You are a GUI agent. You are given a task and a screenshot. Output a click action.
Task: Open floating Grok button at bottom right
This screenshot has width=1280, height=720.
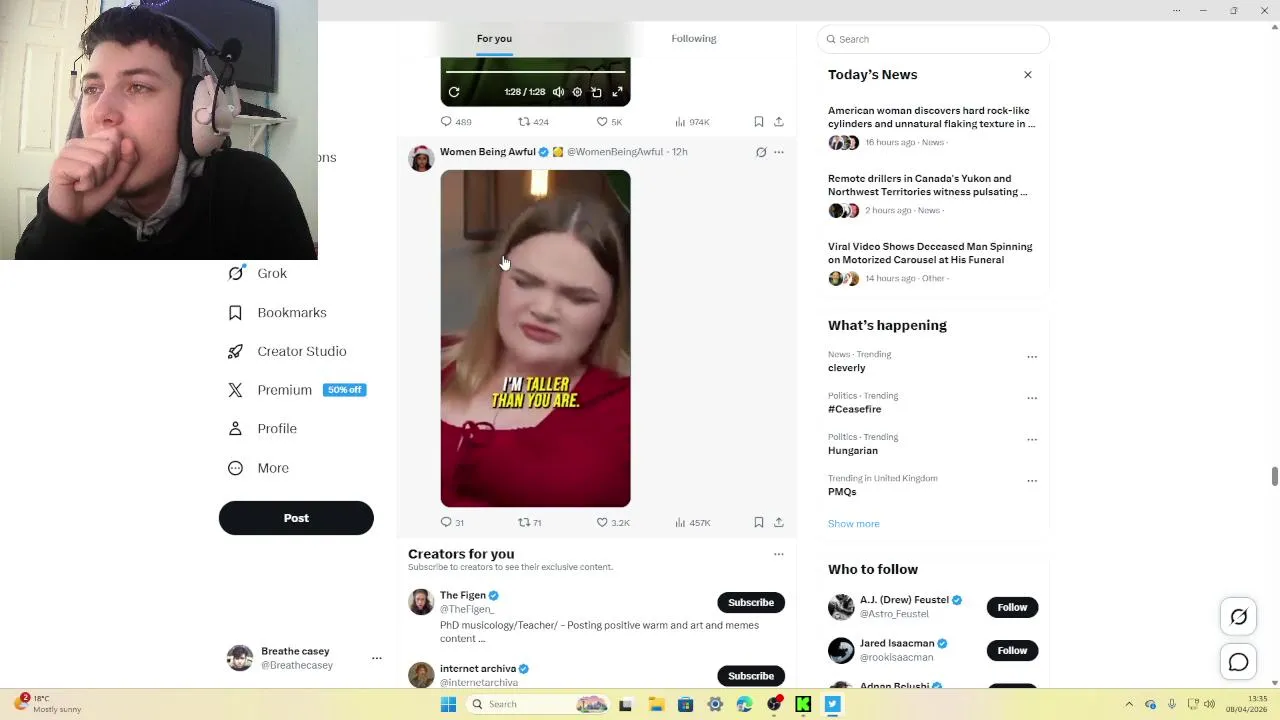(1239, 617)
